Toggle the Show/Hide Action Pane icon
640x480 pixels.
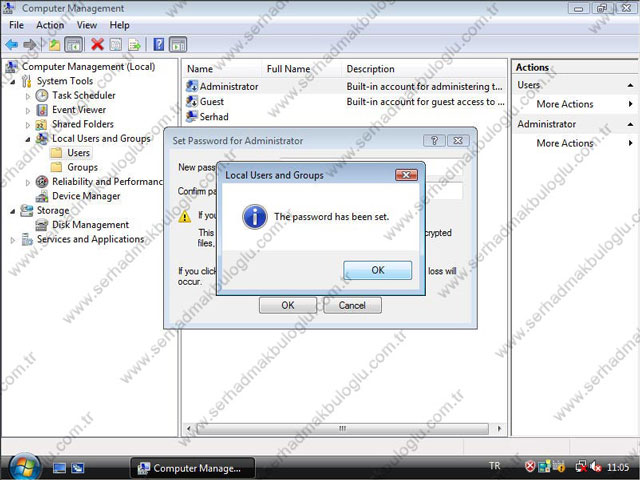tap(178, 44)
